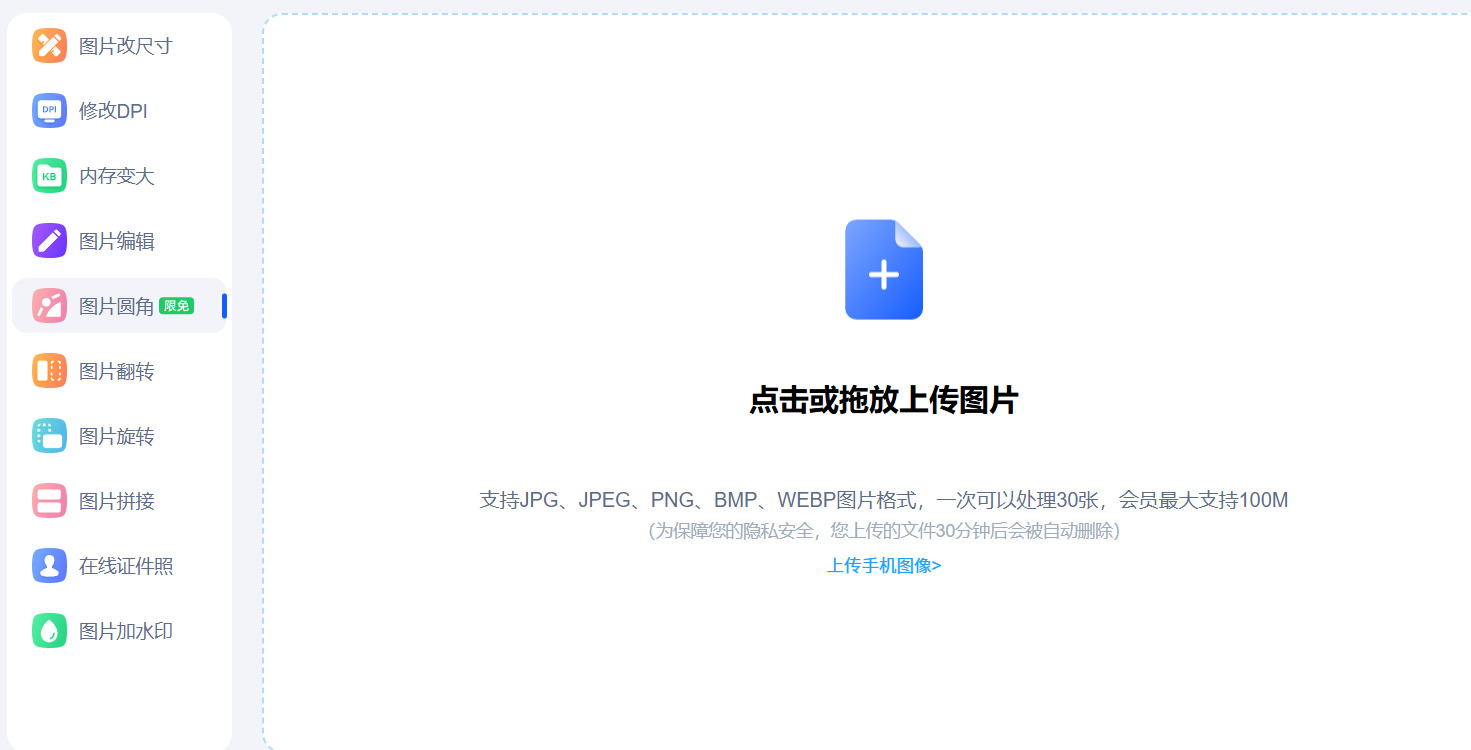Open the 图片编辑 pen icon
The height and width of the screenshot is (750, 1471).
(x=49, y=240)
